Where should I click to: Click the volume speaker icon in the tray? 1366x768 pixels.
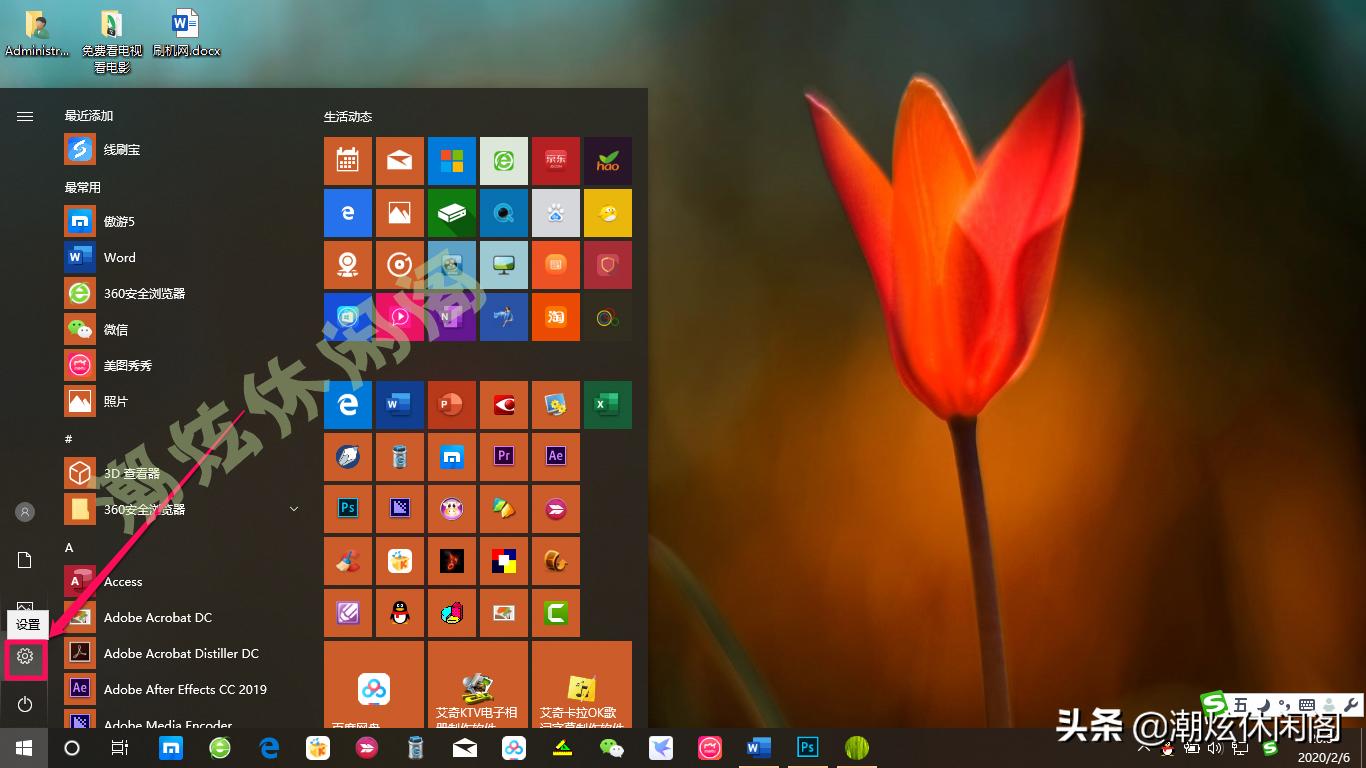click(x=1215, y=748)
